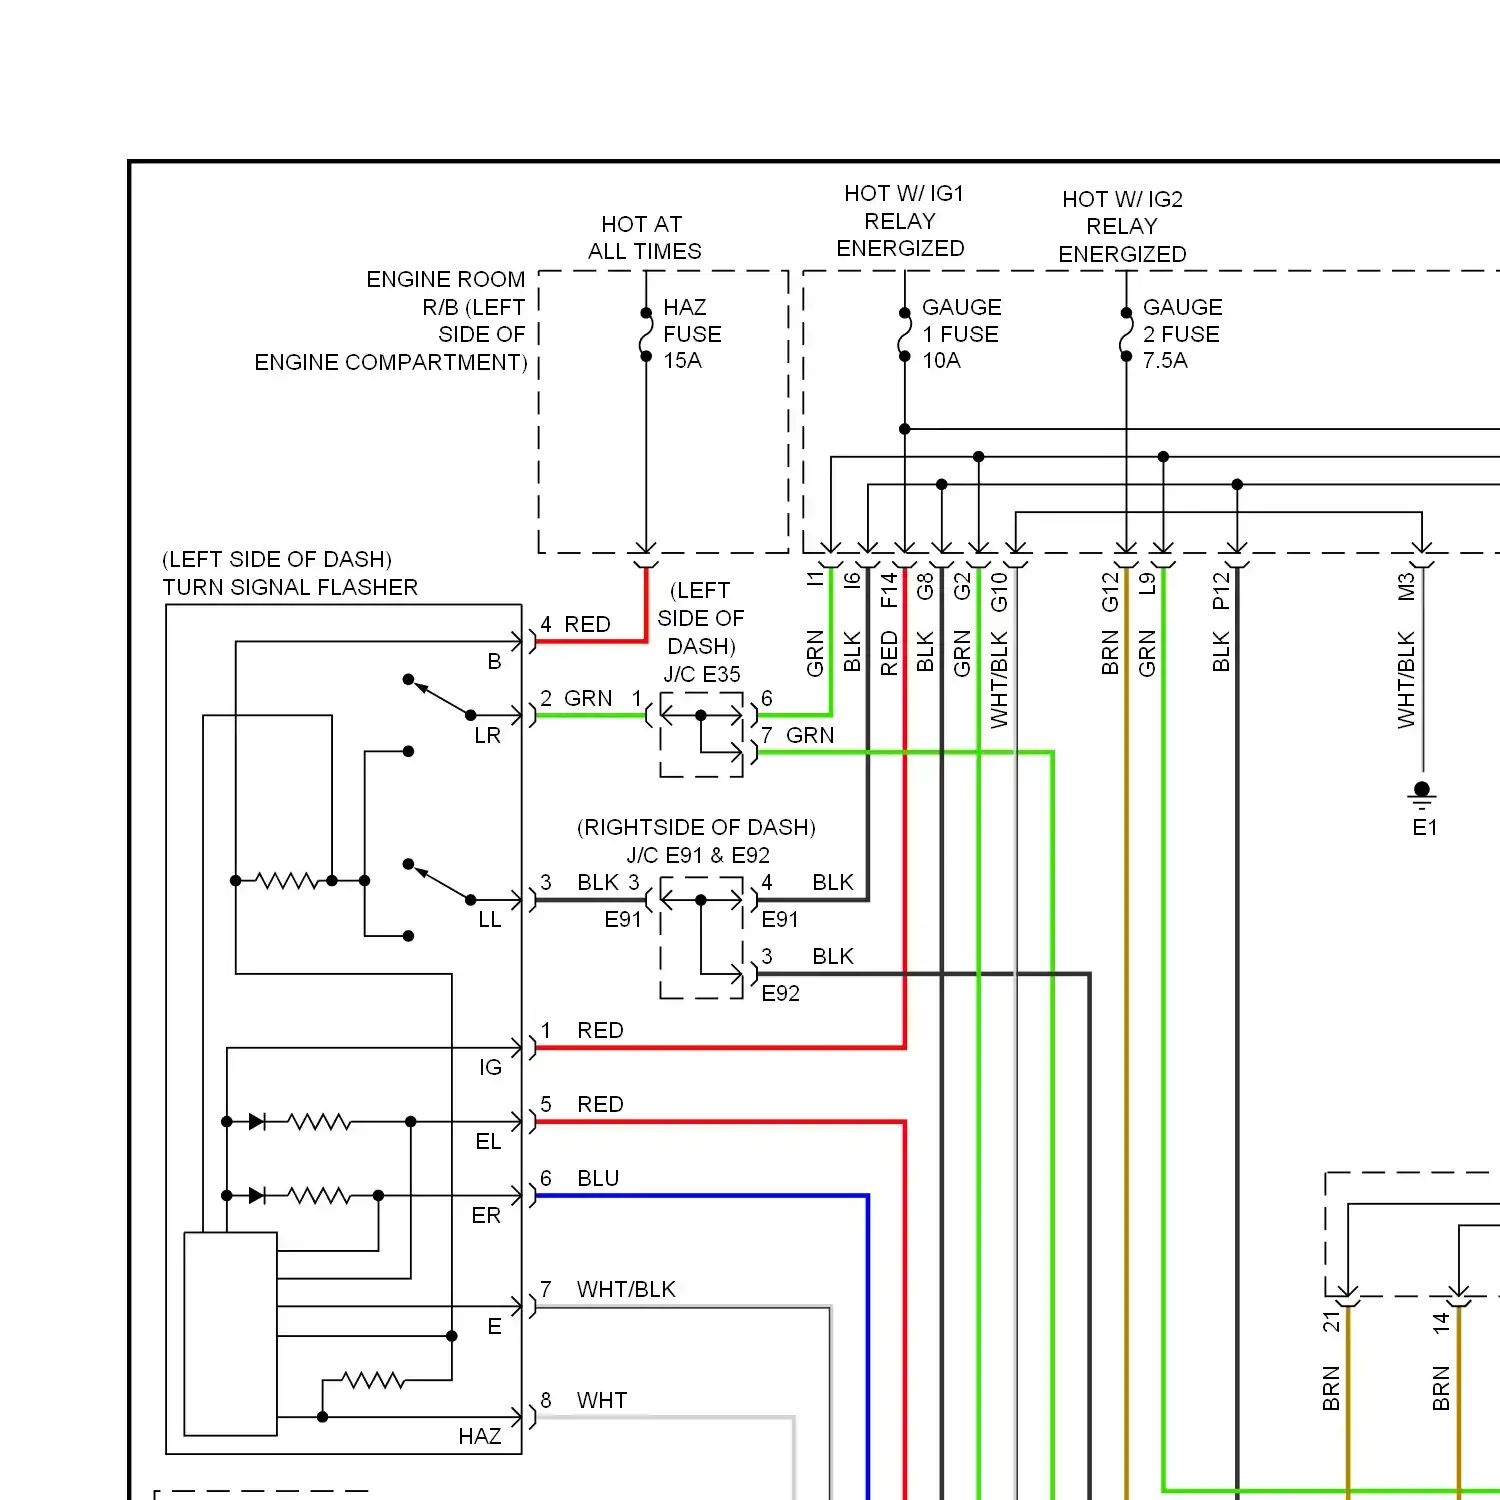Select the 1 RED wire label at IG
Viewport: 1500px width, 1500px height.
(x=582, y=1031)
